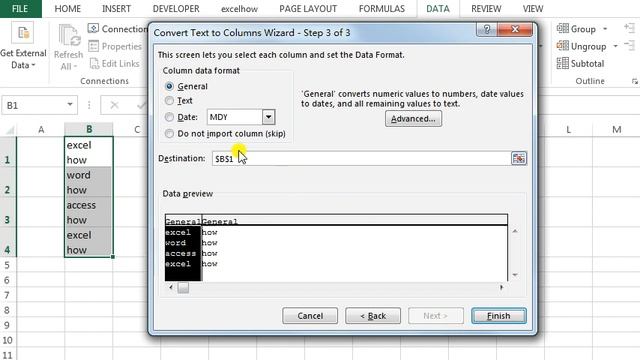This screenshot has height=360, width=640.
Task: Click the formula bar cancel X icon
Action: pos(114,105)
